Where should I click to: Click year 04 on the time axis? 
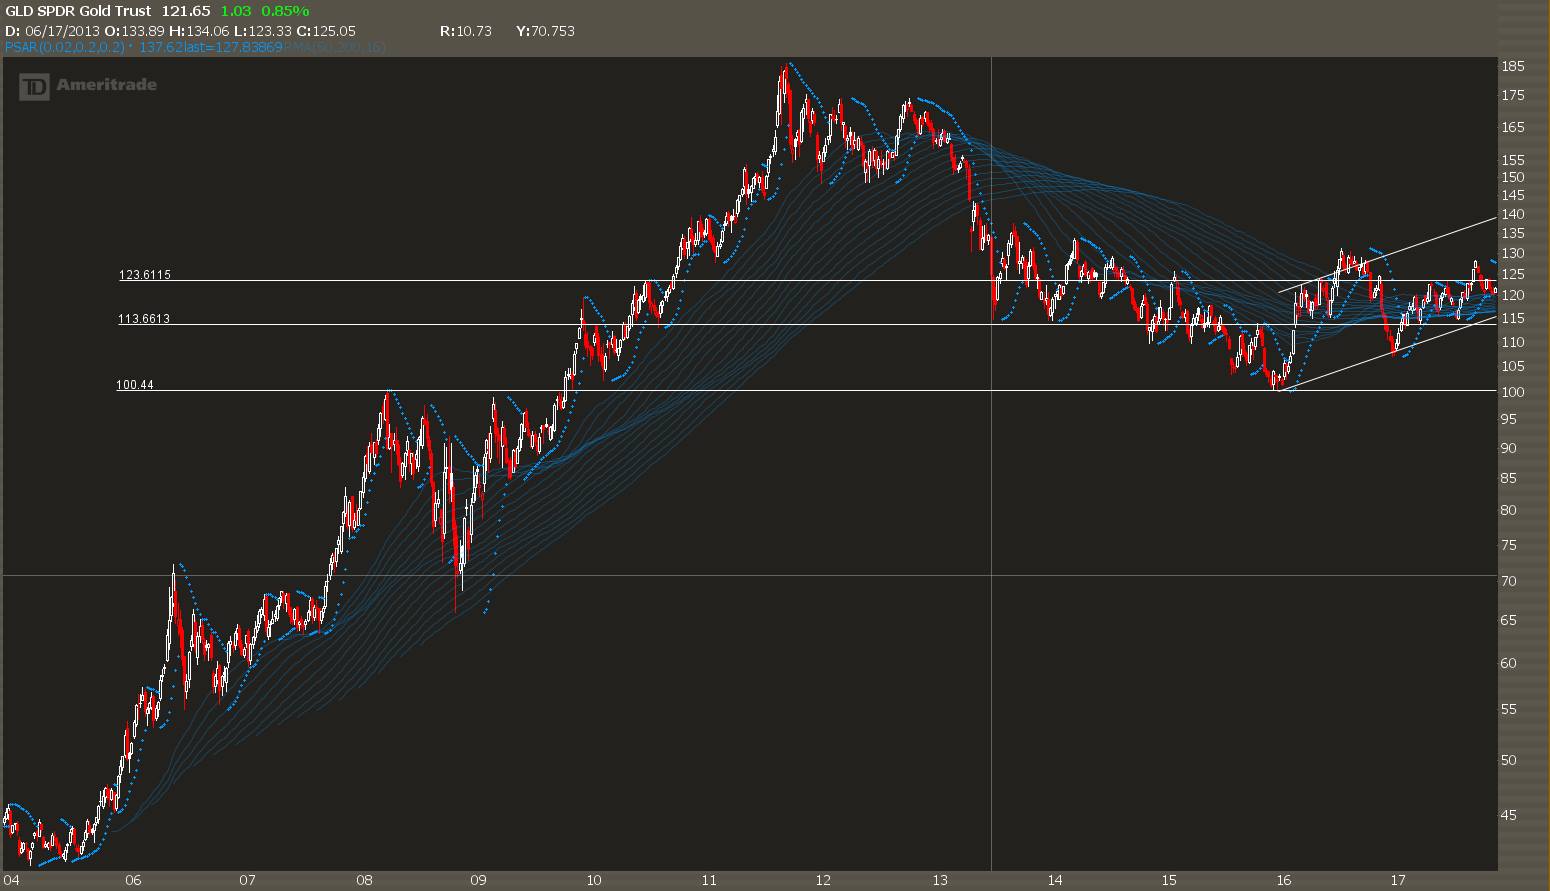click(12, 881)
